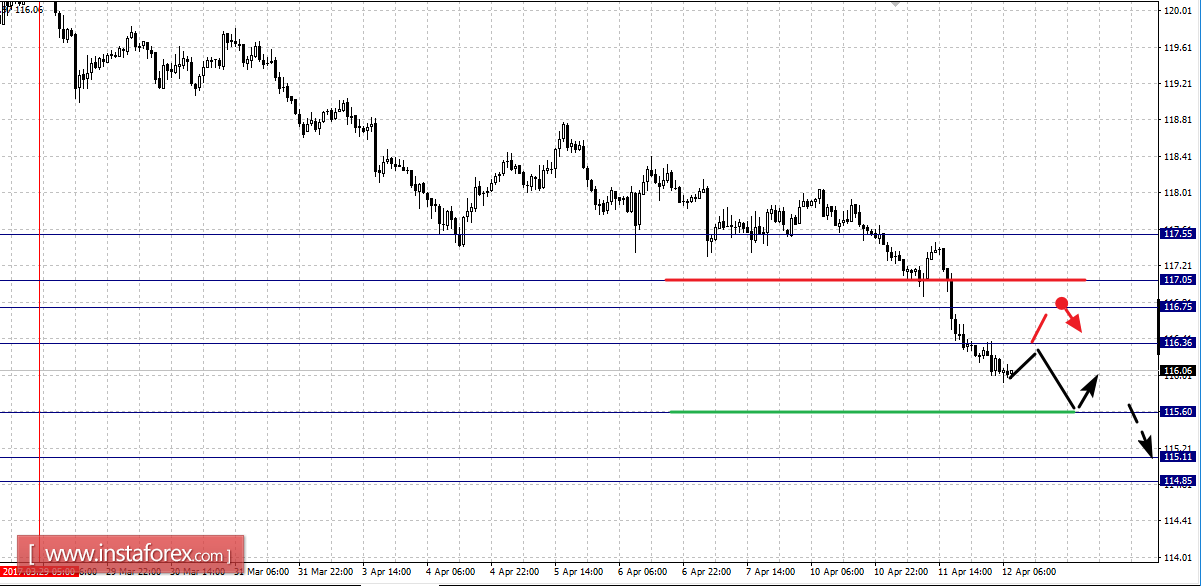Image resolution: width=1201 pixels, height=586 pixels.
Task: Select the 116.36 level price tag
Action: 1177,343
